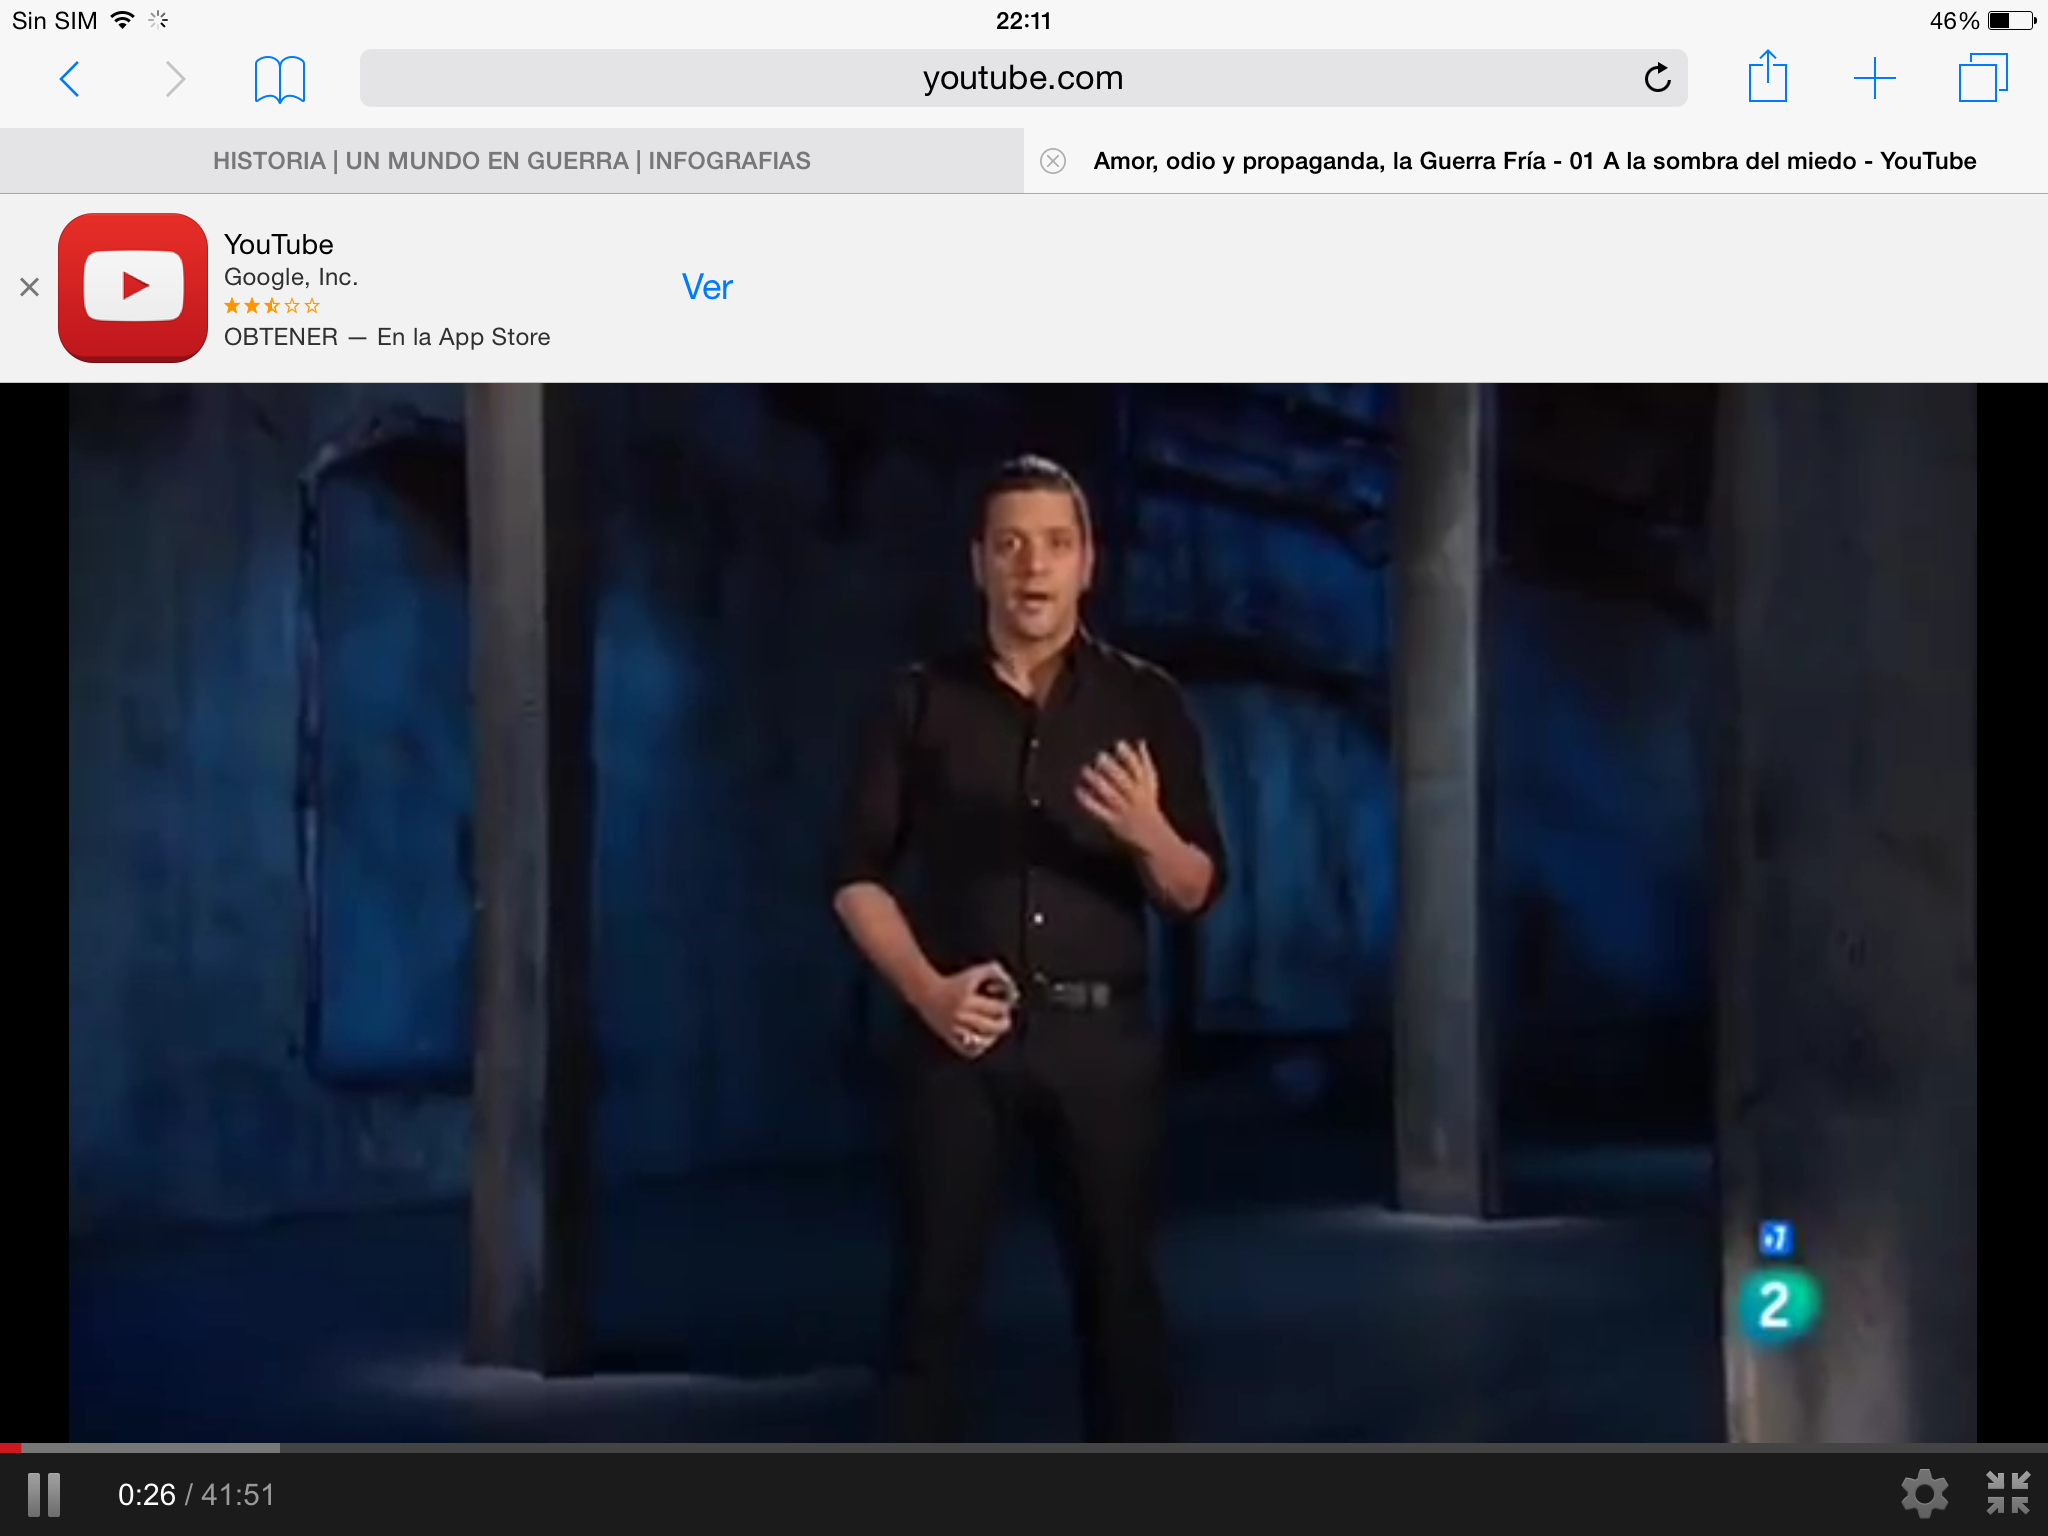Tap the Wi-Fi status icon

pos(122,20)
